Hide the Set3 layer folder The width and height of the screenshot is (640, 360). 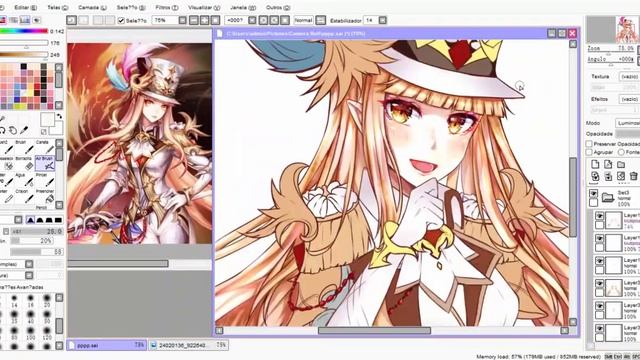(593, 193)
